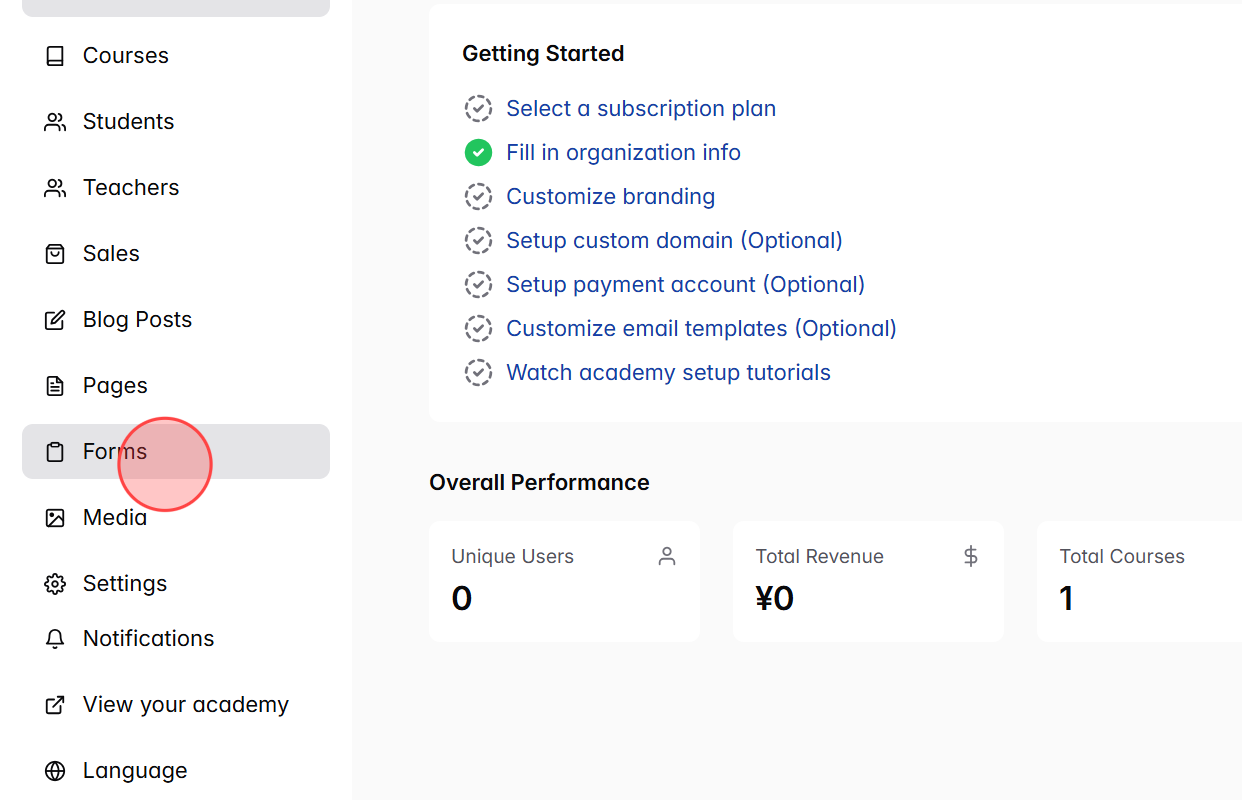Open the Courses section via its book icon
1242x800 pixels.
point(55,55)
